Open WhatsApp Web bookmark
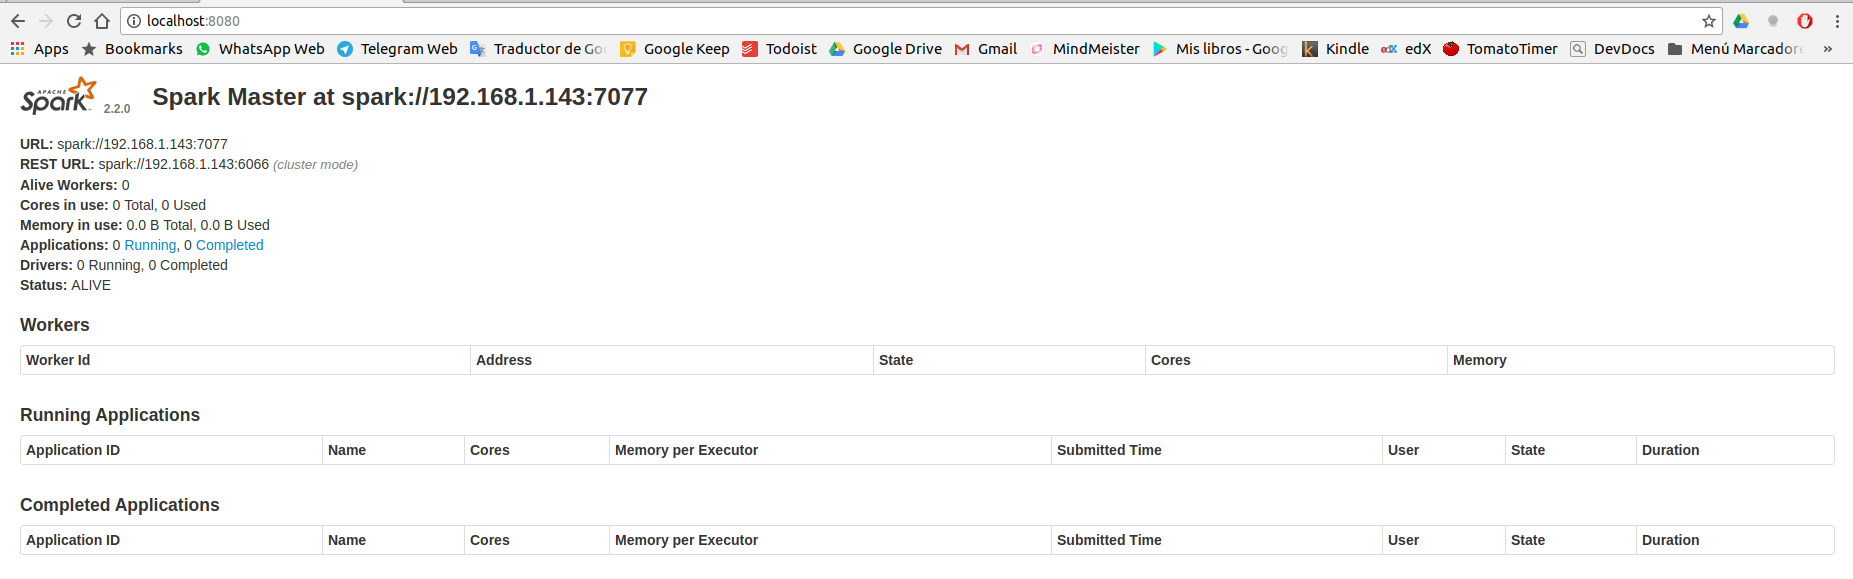1853x579 pixels. click(260, 49)
